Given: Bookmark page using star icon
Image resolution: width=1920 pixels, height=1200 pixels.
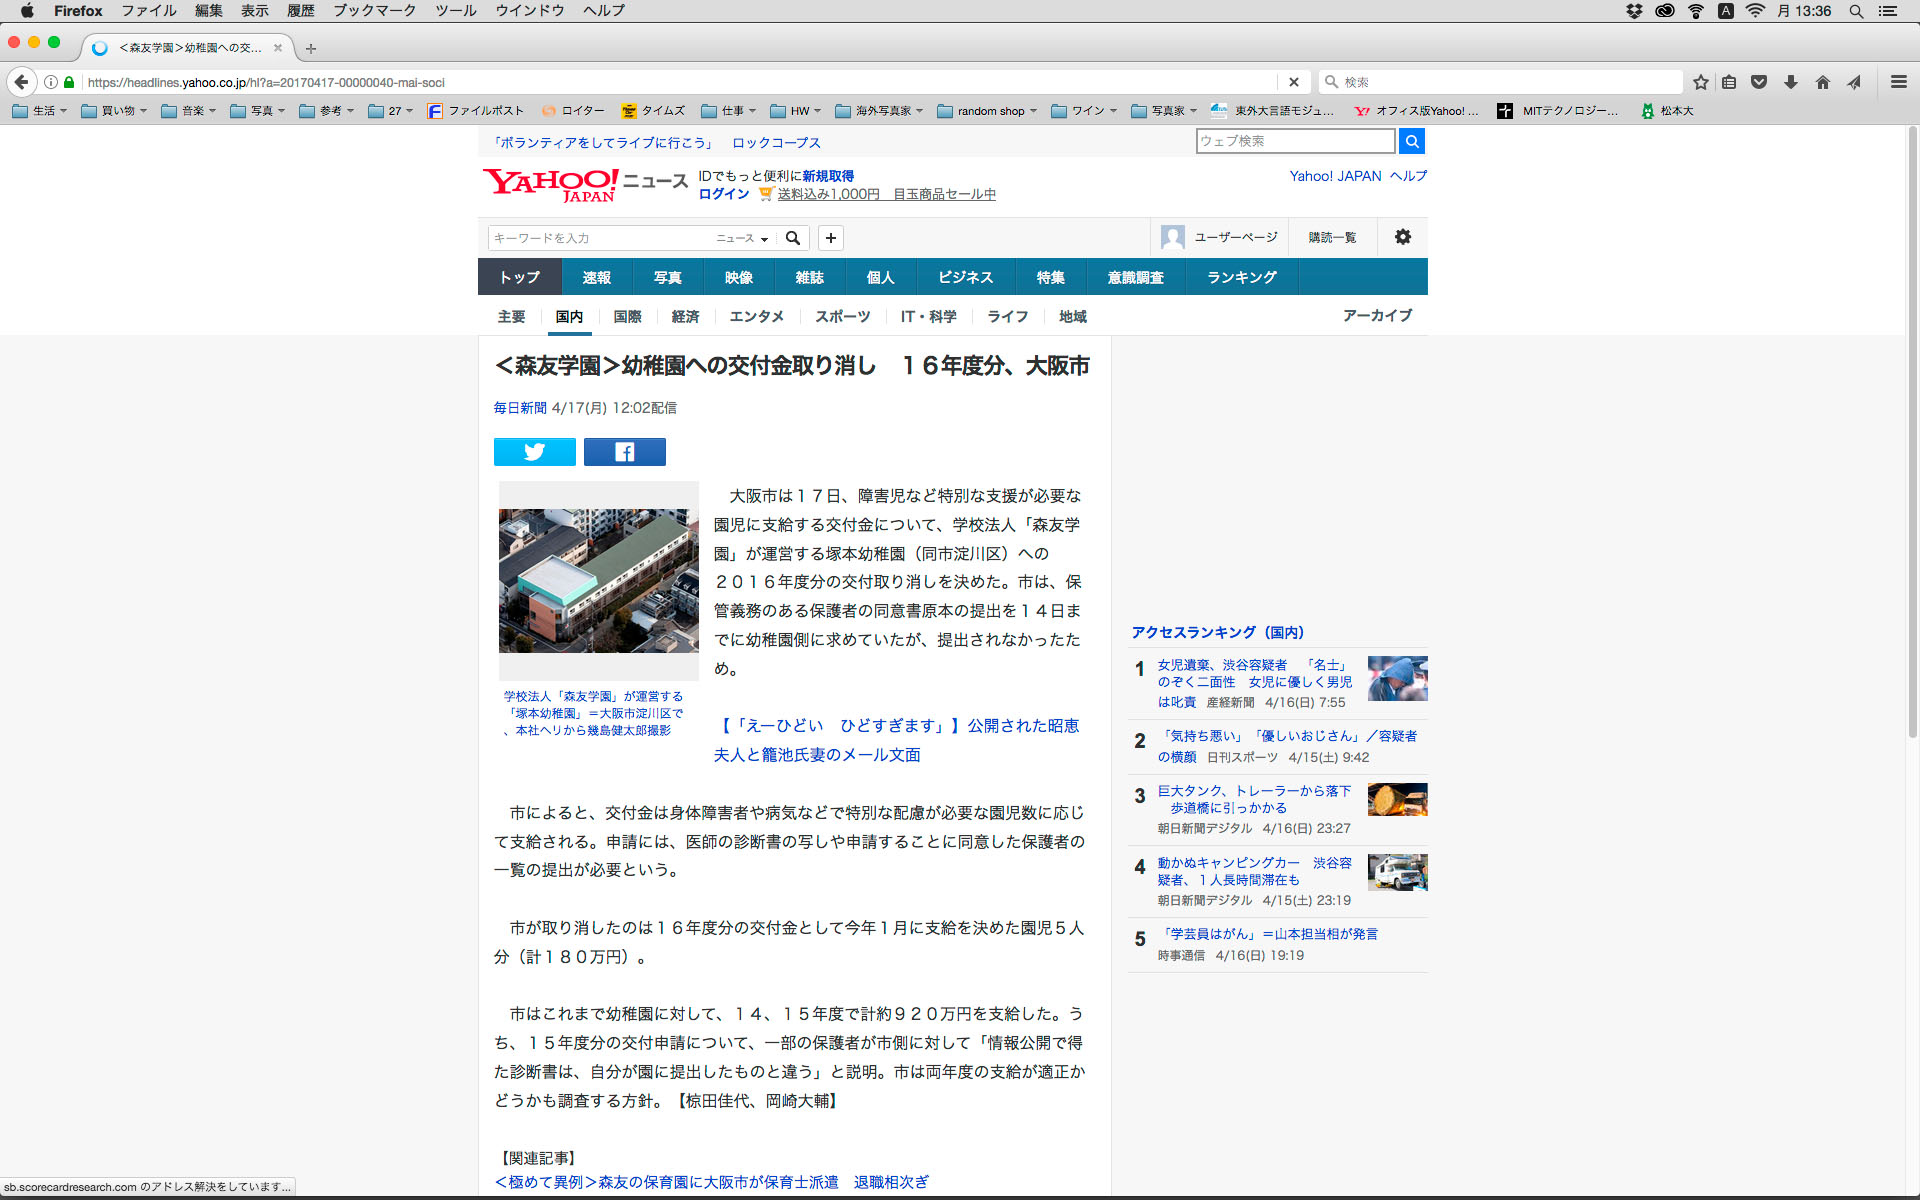Looking at the screenshot, I should coord(1700,82).
